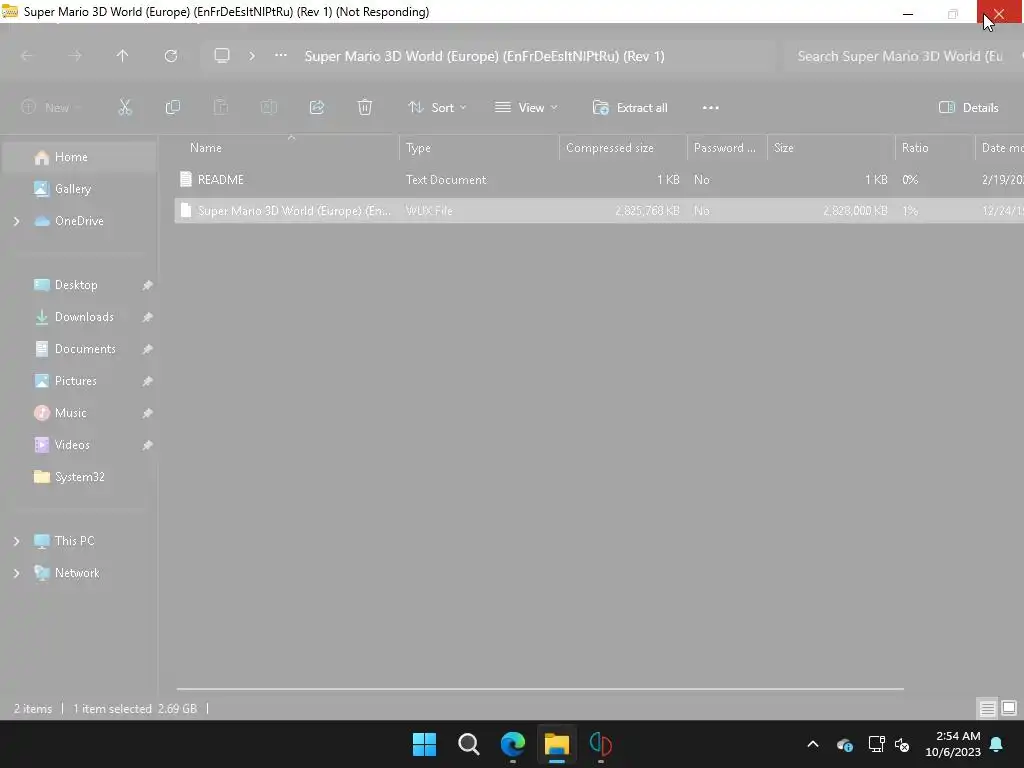
Task: Click the horizontal scrollbar of file list
Action: pyautogui.click(x=540, y=688)
